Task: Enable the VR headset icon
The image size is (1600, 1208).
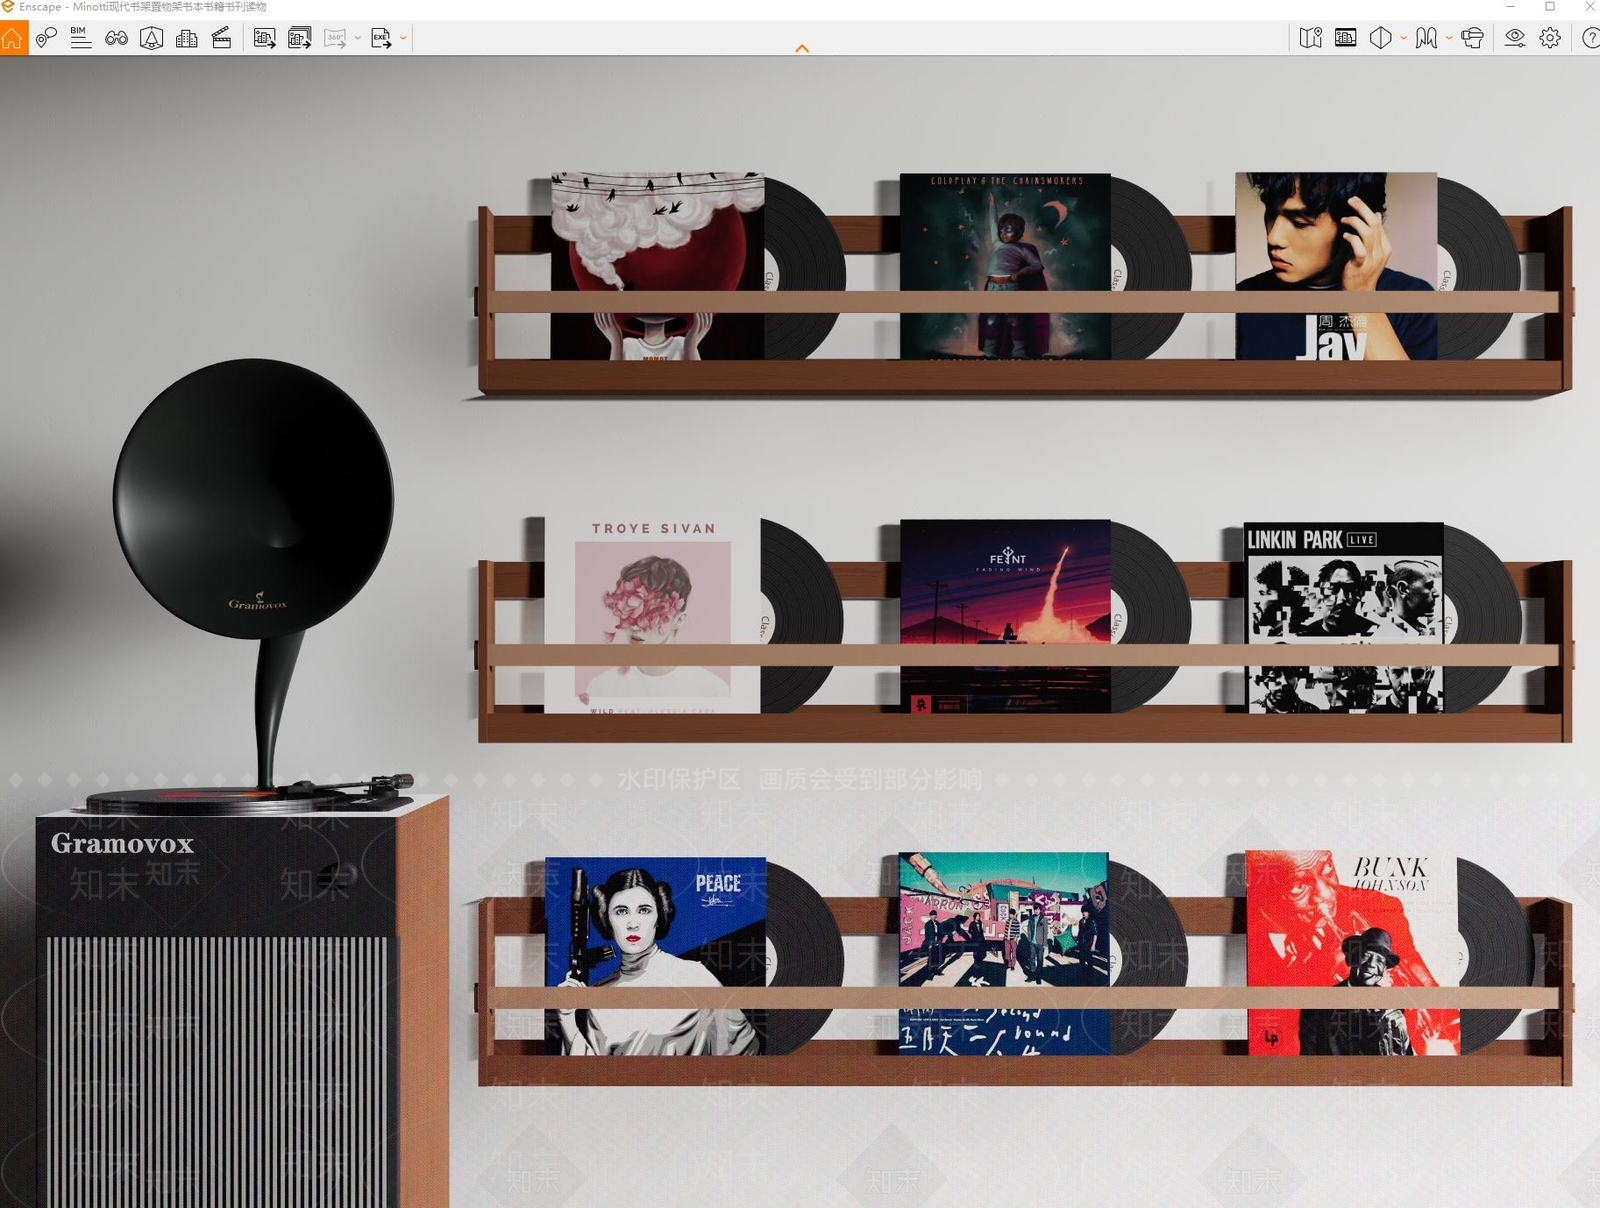Action: pyautogui.click(x=1472, y=38)
